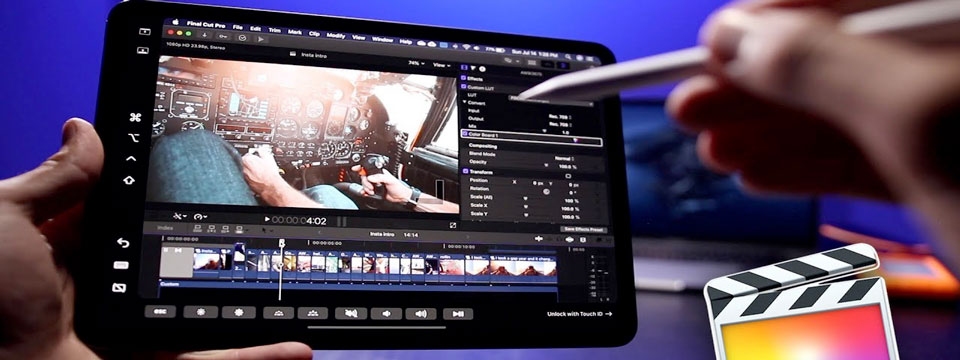
Task: Open the File menu
Action: tap(238, 28)
